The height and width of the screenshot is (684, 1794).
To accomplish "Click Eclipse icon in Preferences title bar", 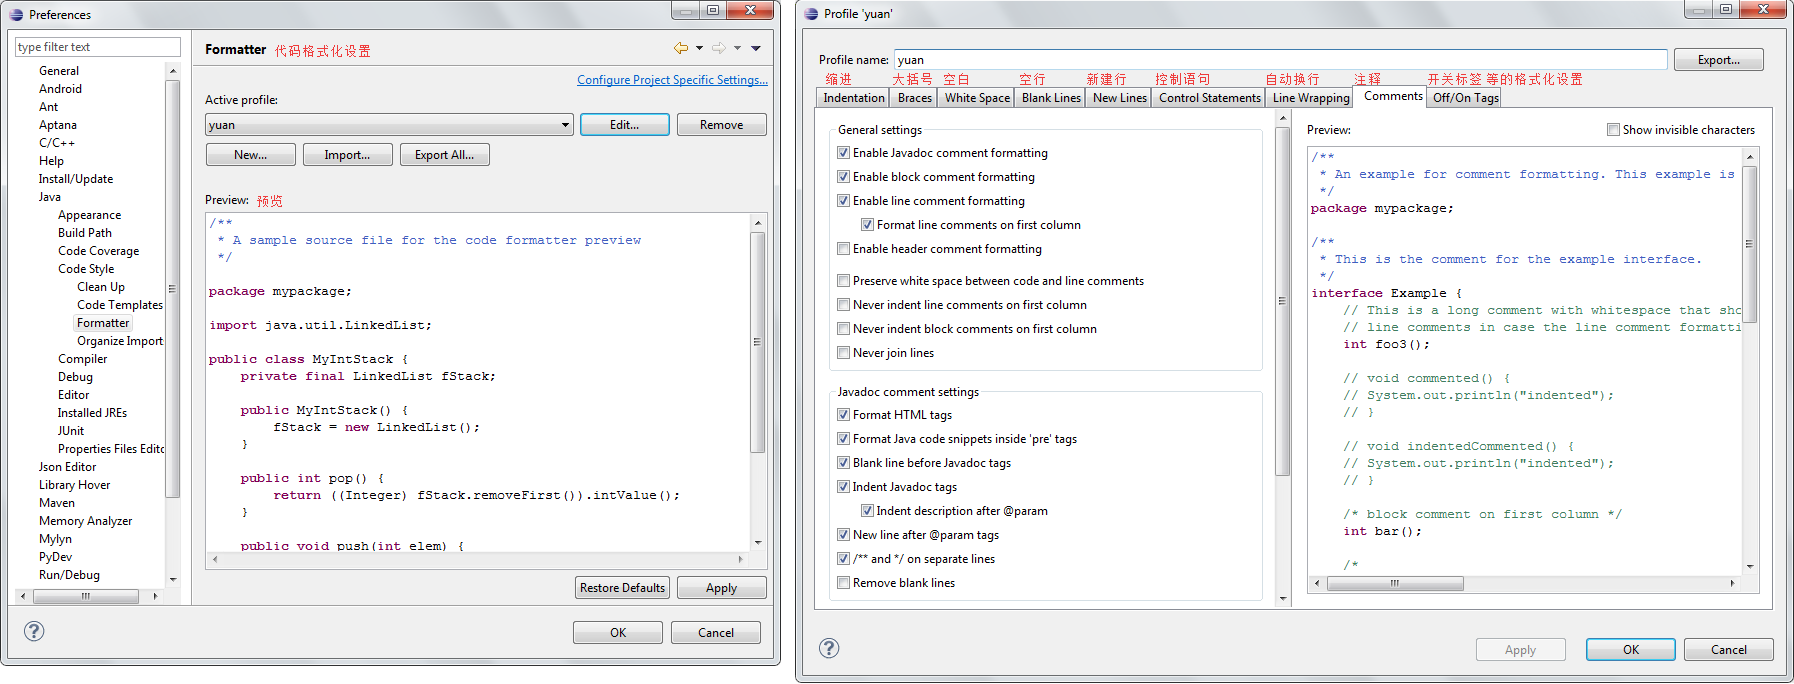I will 16,14.
